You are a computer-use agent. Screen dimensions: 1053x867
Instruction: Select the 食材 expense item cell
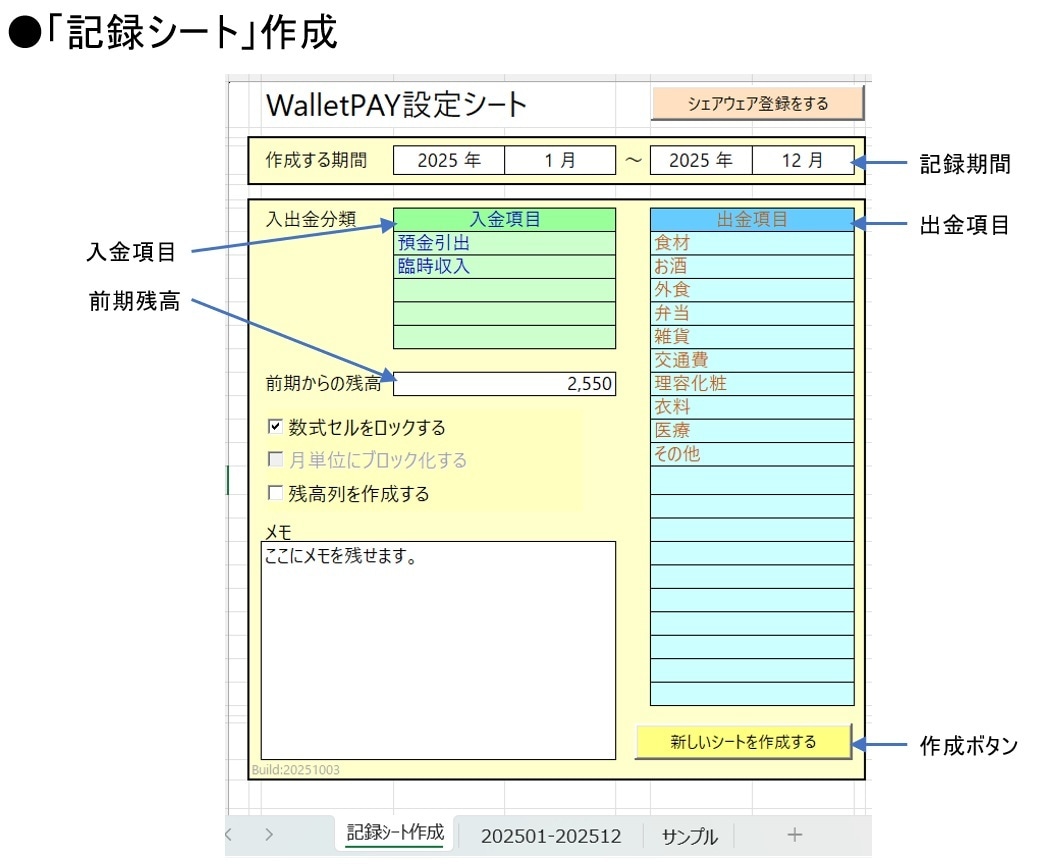pyautogui.click(x=752, y=243)
